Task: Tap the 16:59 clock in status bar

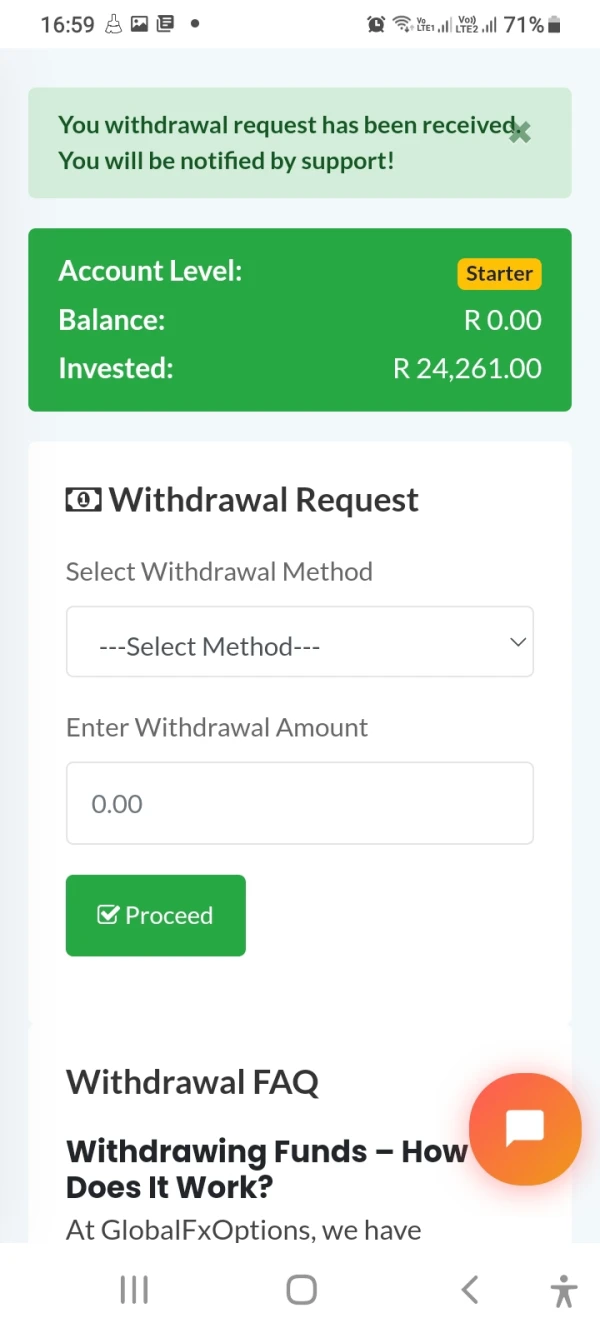Action: [67, 24]
